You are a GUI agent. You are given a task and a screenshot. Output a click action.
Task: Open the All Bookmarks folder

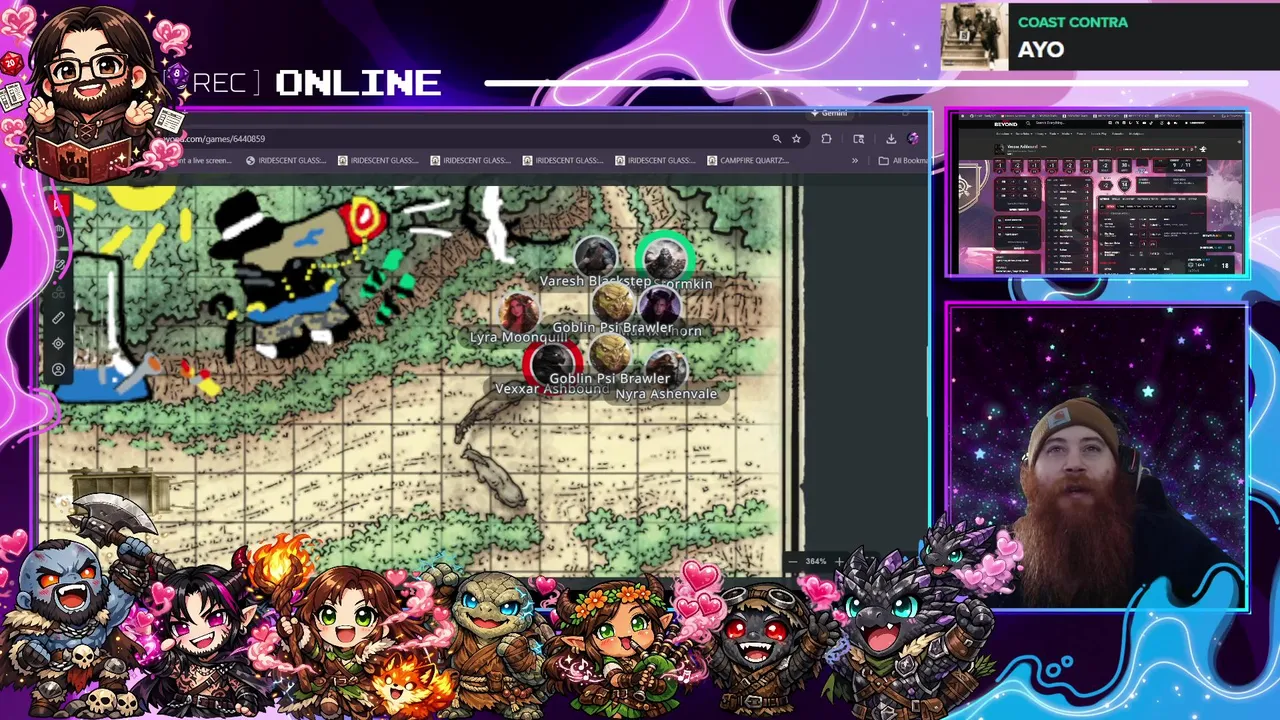pos(903,160)
